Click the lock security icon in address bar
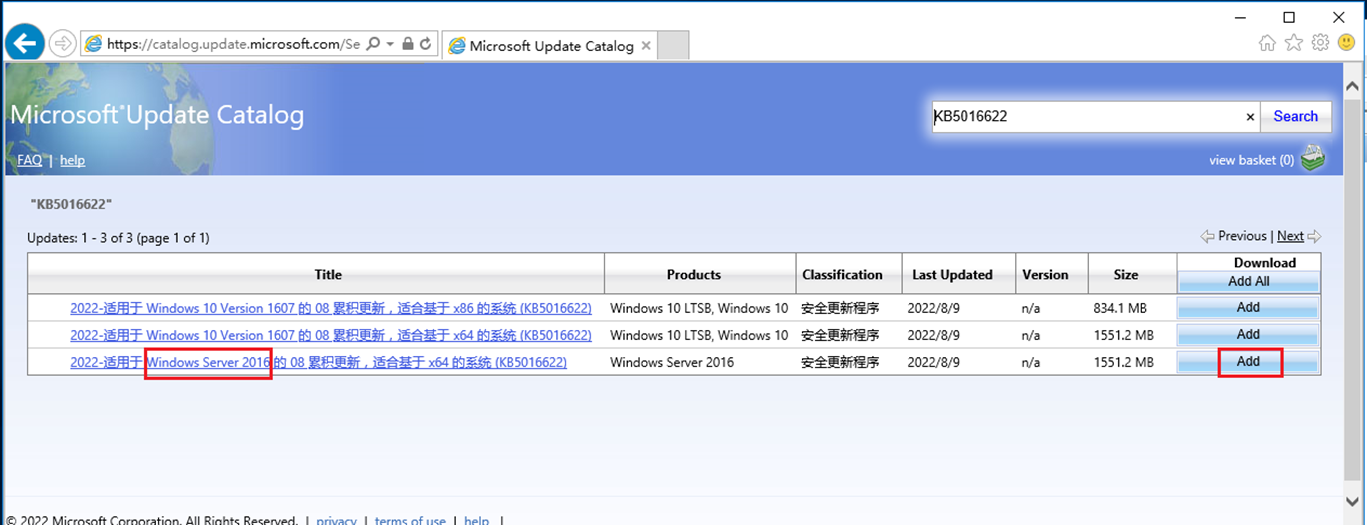Viewport: 1367px width, 525px height. click(x=407, y=44)
